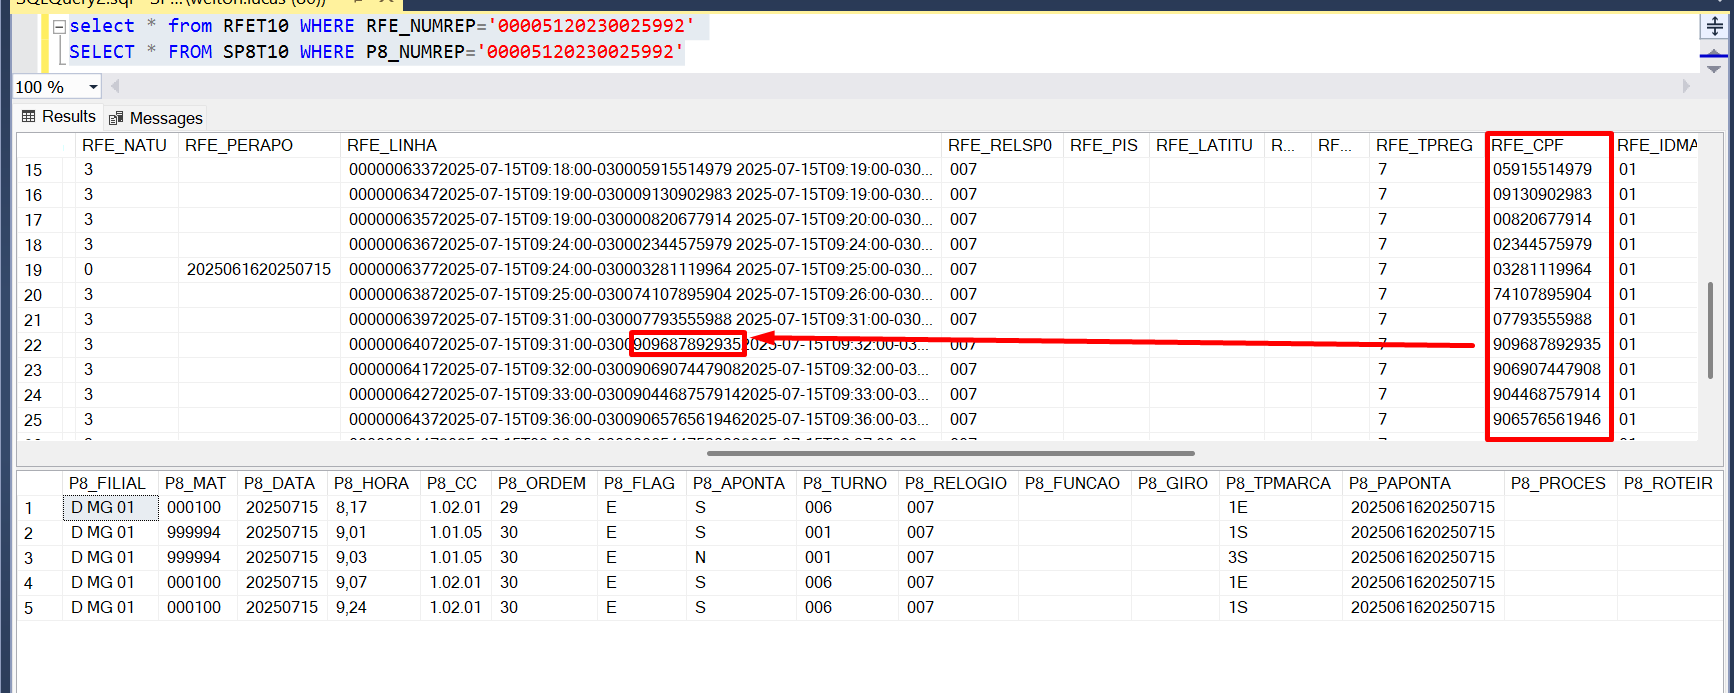Viewport: 1734px width, 693px height.
Task: Click the RFE_LINHA cell in row 24
Action: click(640, 395)
